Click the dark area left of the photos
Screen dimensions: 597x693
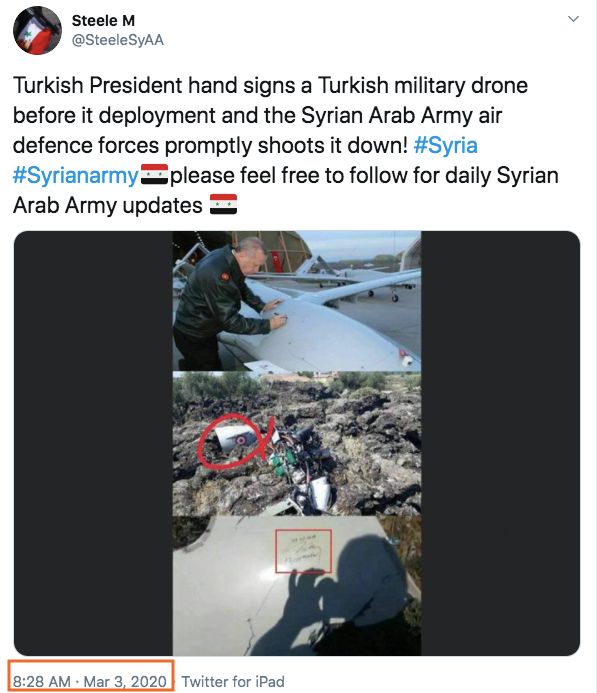point(93,443)
